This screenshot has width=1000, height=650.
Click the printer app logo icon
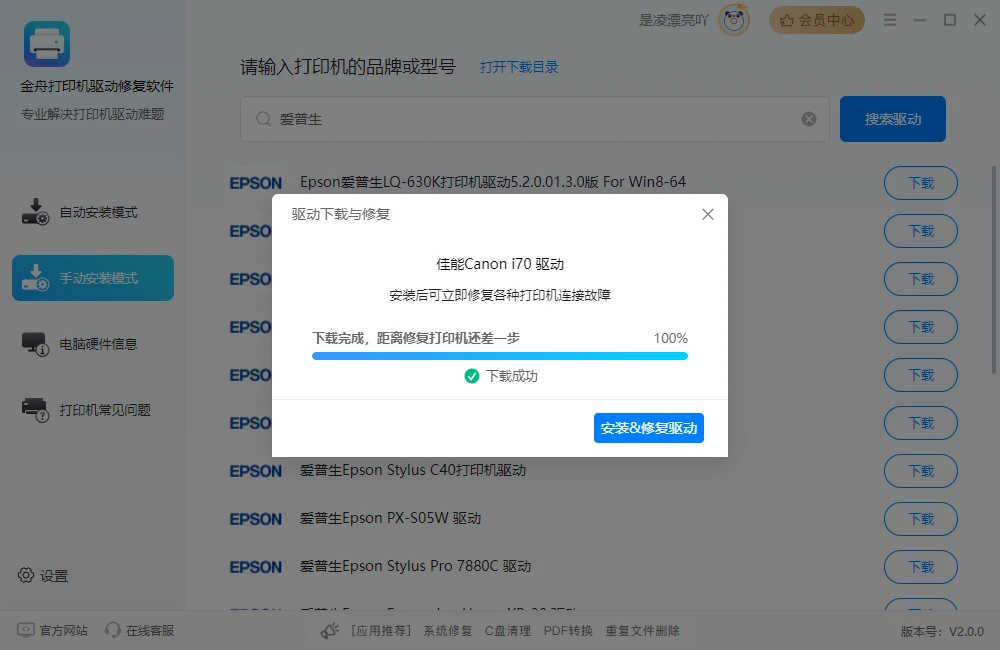click(x=47, y=44)
